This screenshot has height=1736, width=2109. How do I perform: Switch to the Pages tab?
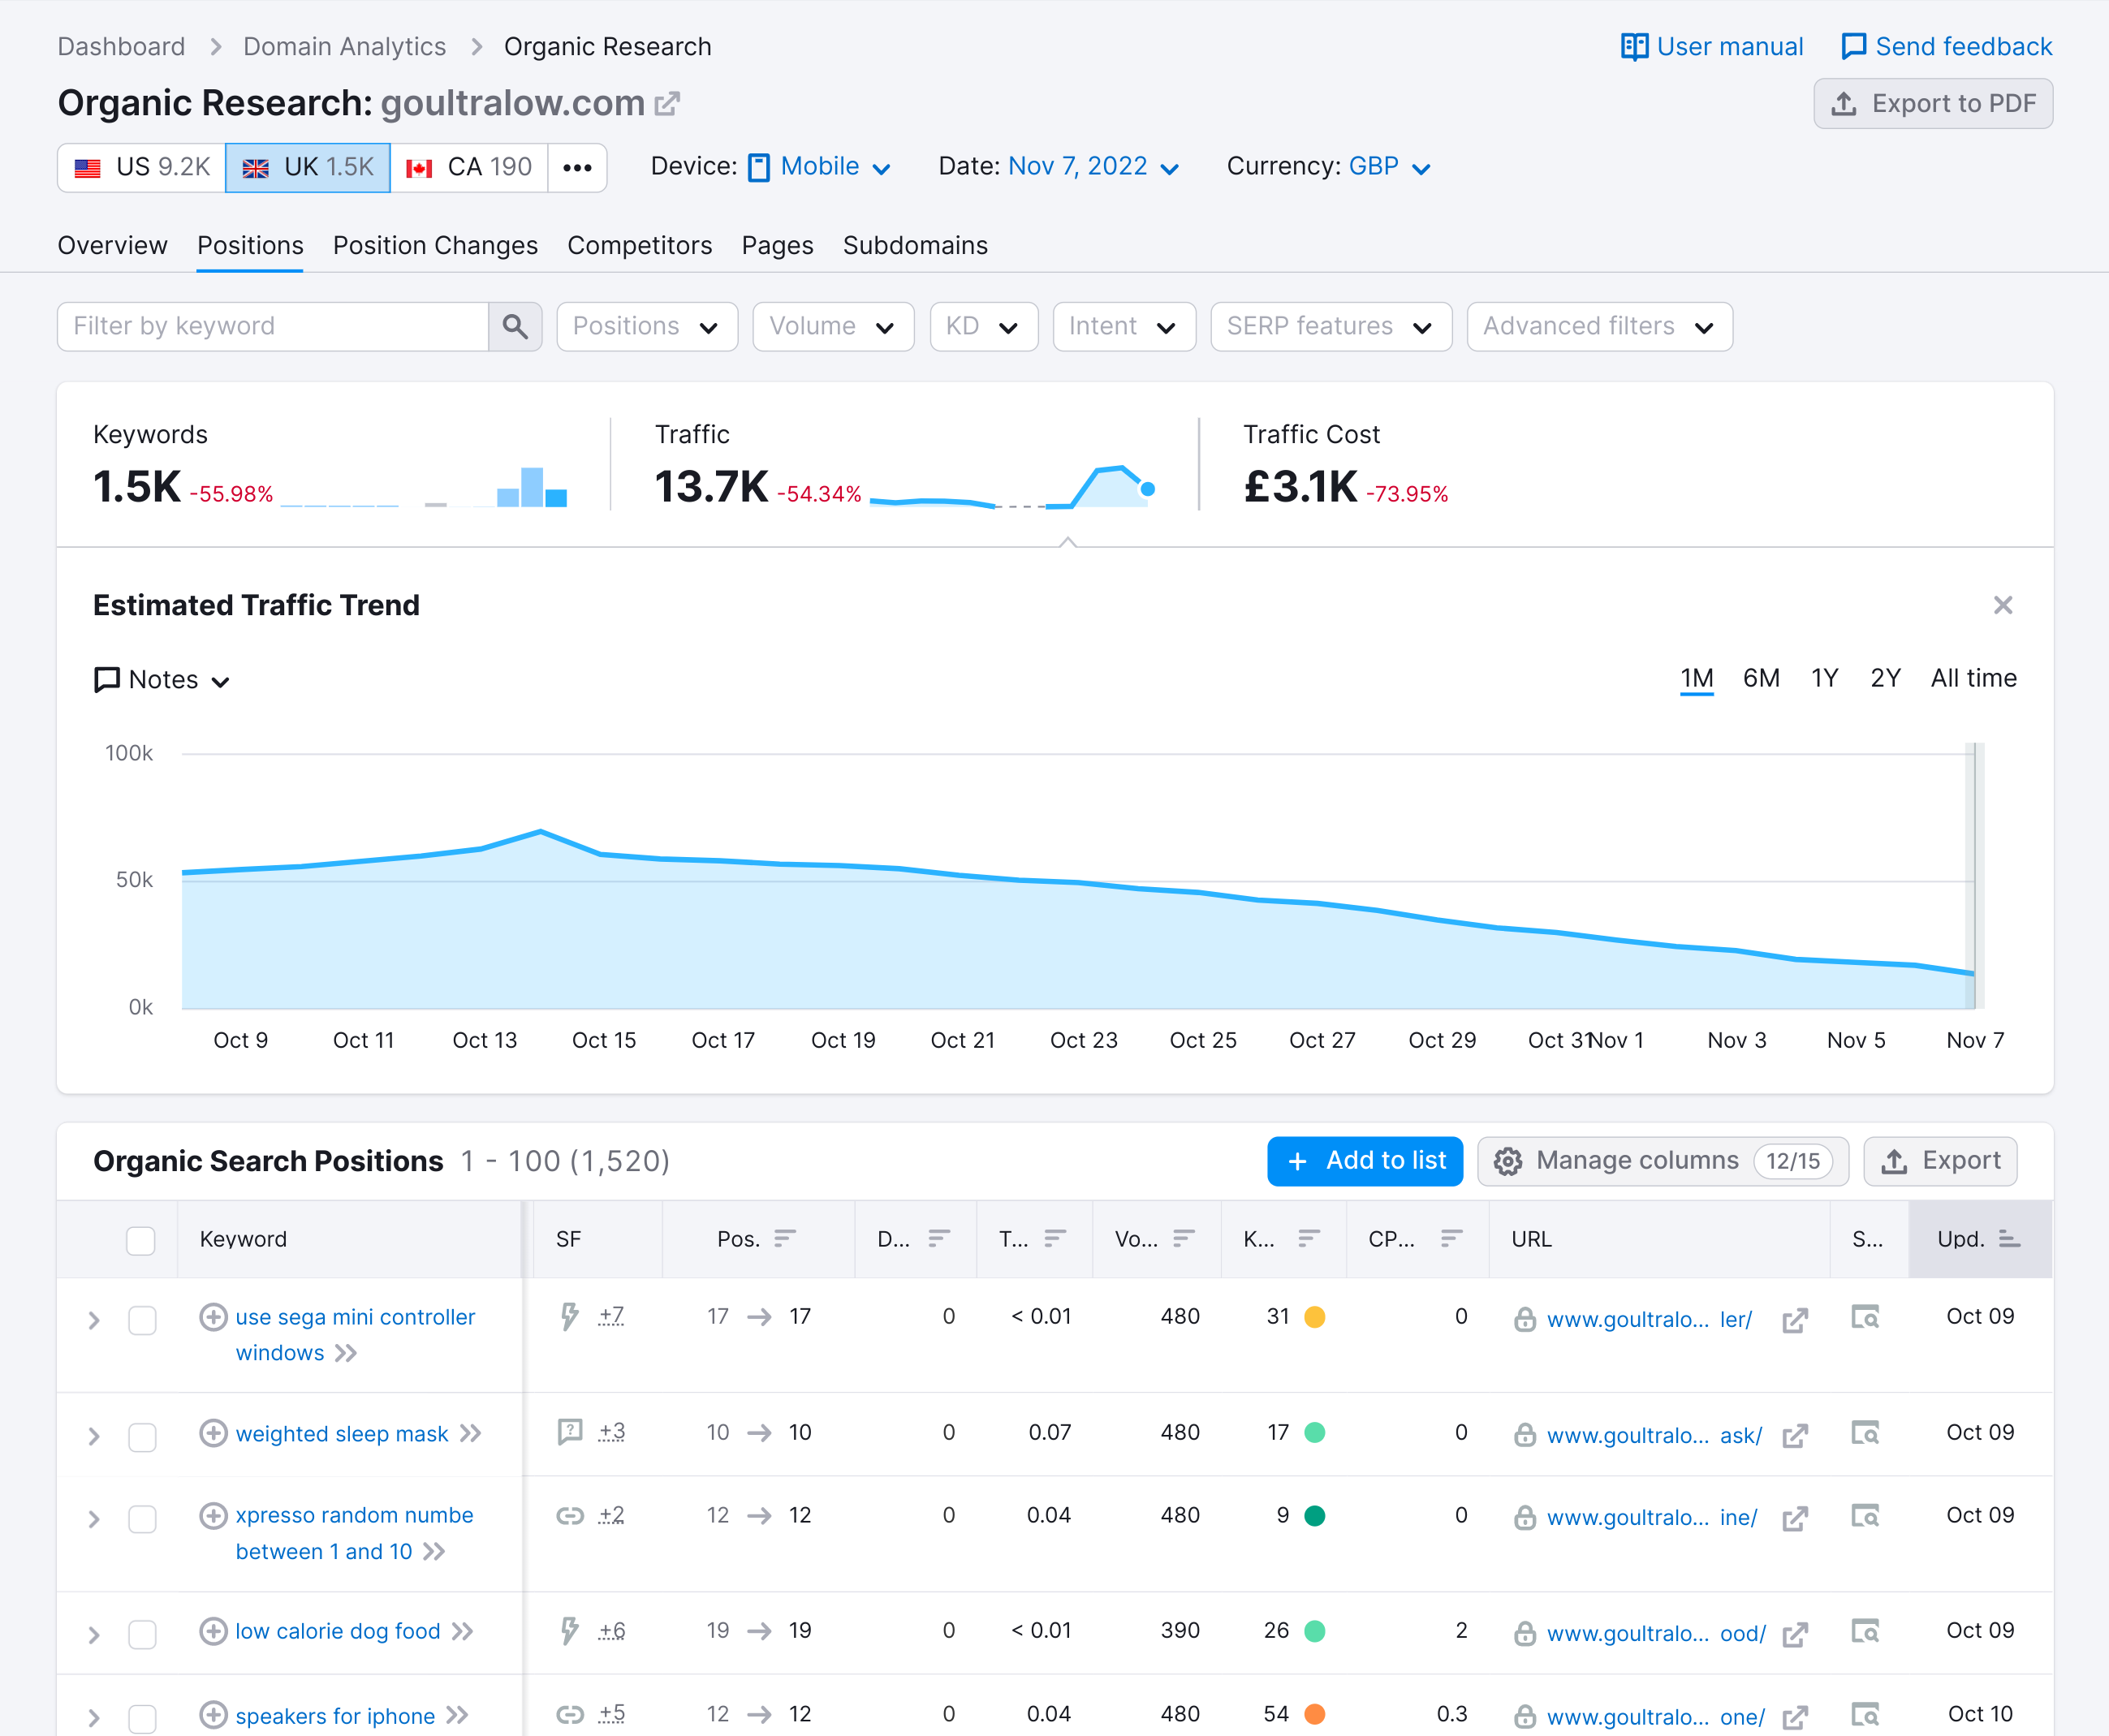(777, 246)
